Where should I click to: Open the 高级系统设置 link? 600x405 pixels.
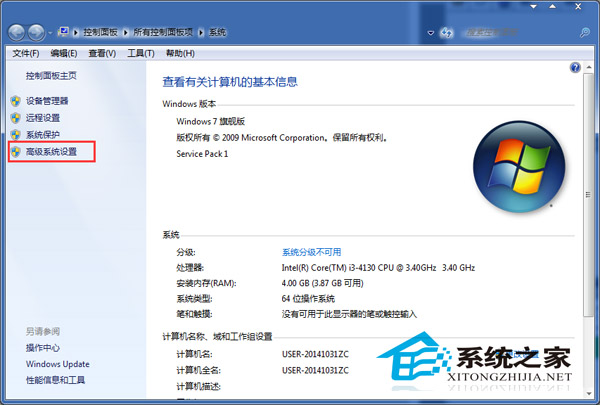click(51, 152)
